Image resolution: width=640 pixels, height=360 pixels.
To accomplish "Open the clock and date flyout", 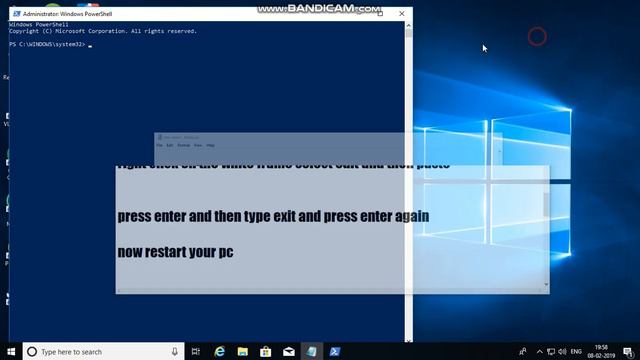I will pos(601,351).
